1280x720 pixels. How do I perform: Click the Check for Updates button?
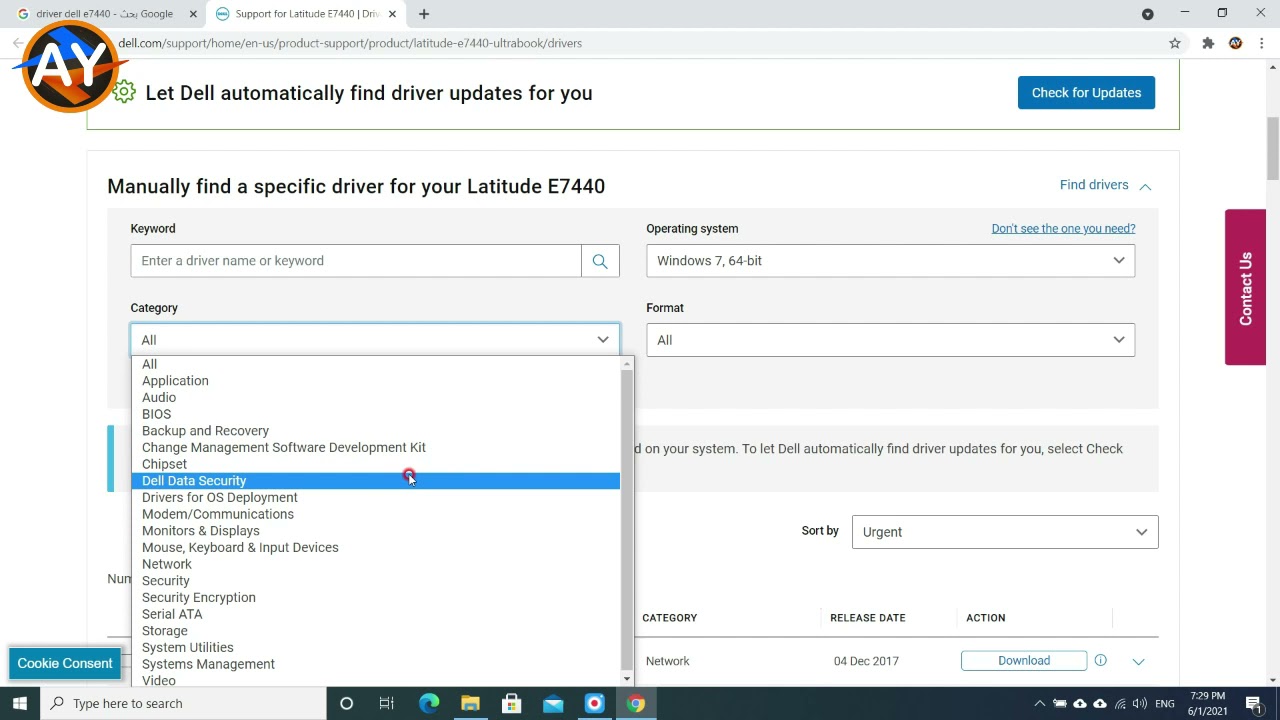click(x=1086, y=93)
